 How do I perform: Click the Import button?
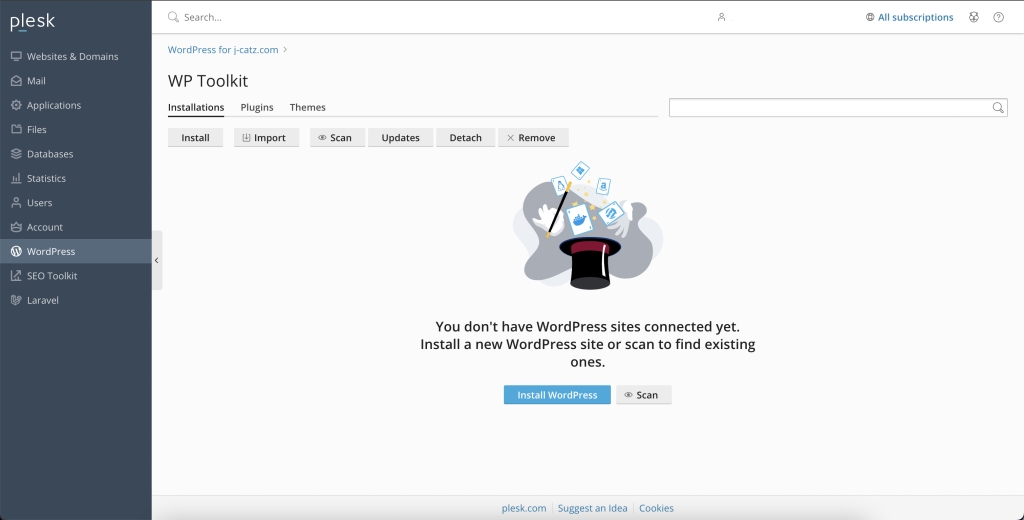[266, 138]
